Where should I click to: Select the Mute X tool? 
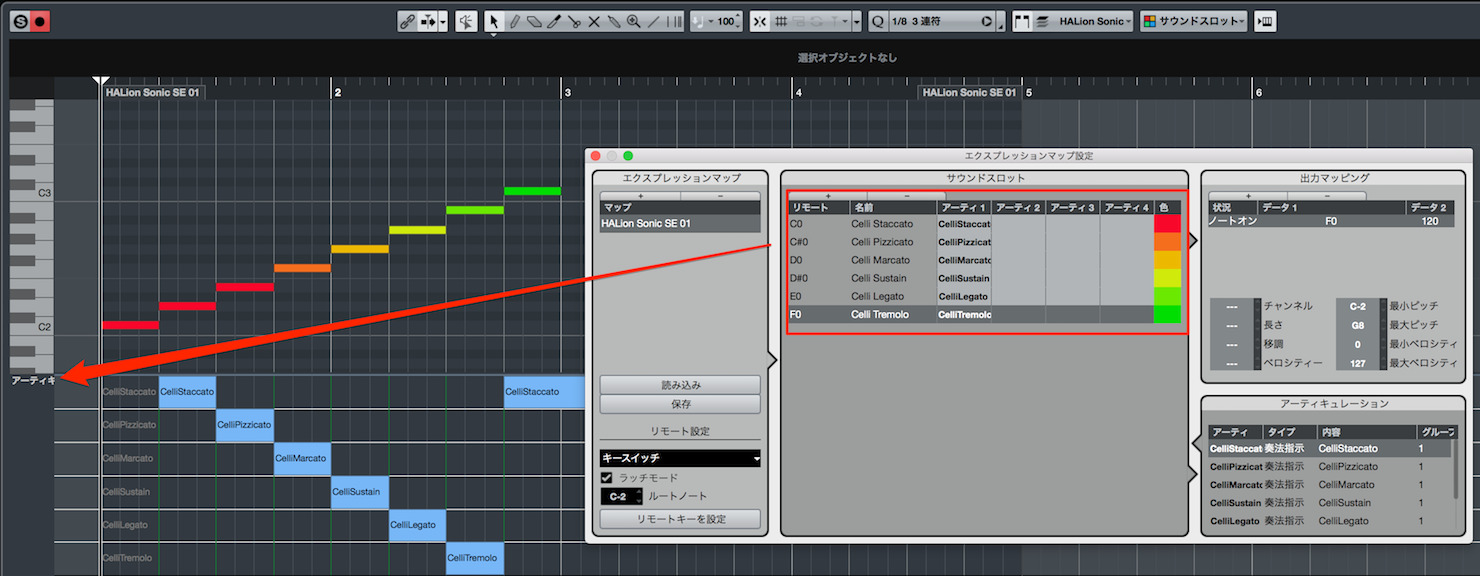point(594,21)
